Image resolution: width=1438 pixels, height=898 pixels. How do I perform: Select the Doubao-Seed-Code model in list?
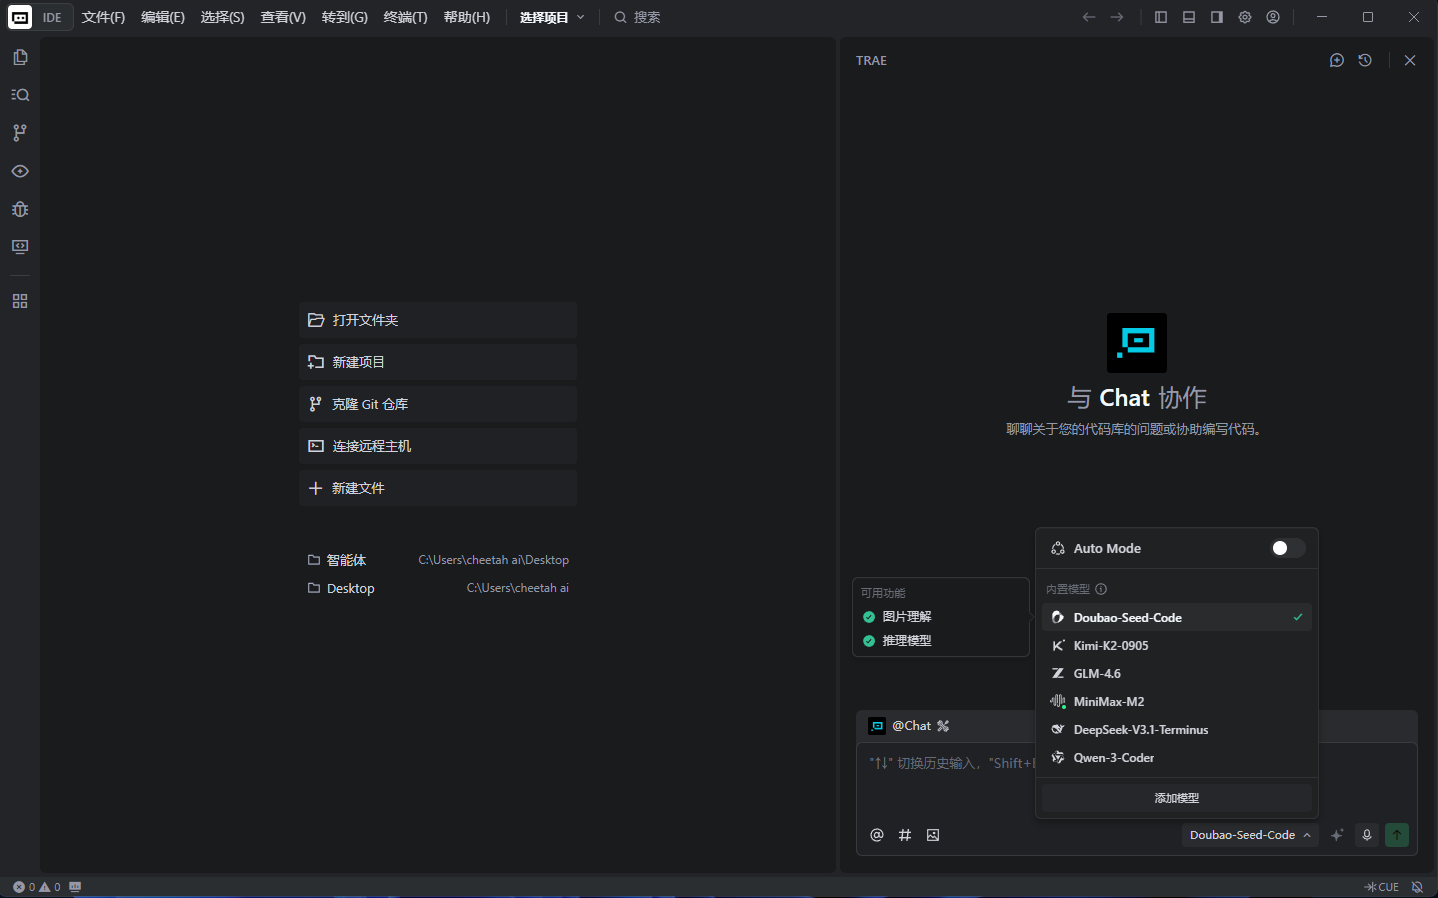coord(1177,618)
